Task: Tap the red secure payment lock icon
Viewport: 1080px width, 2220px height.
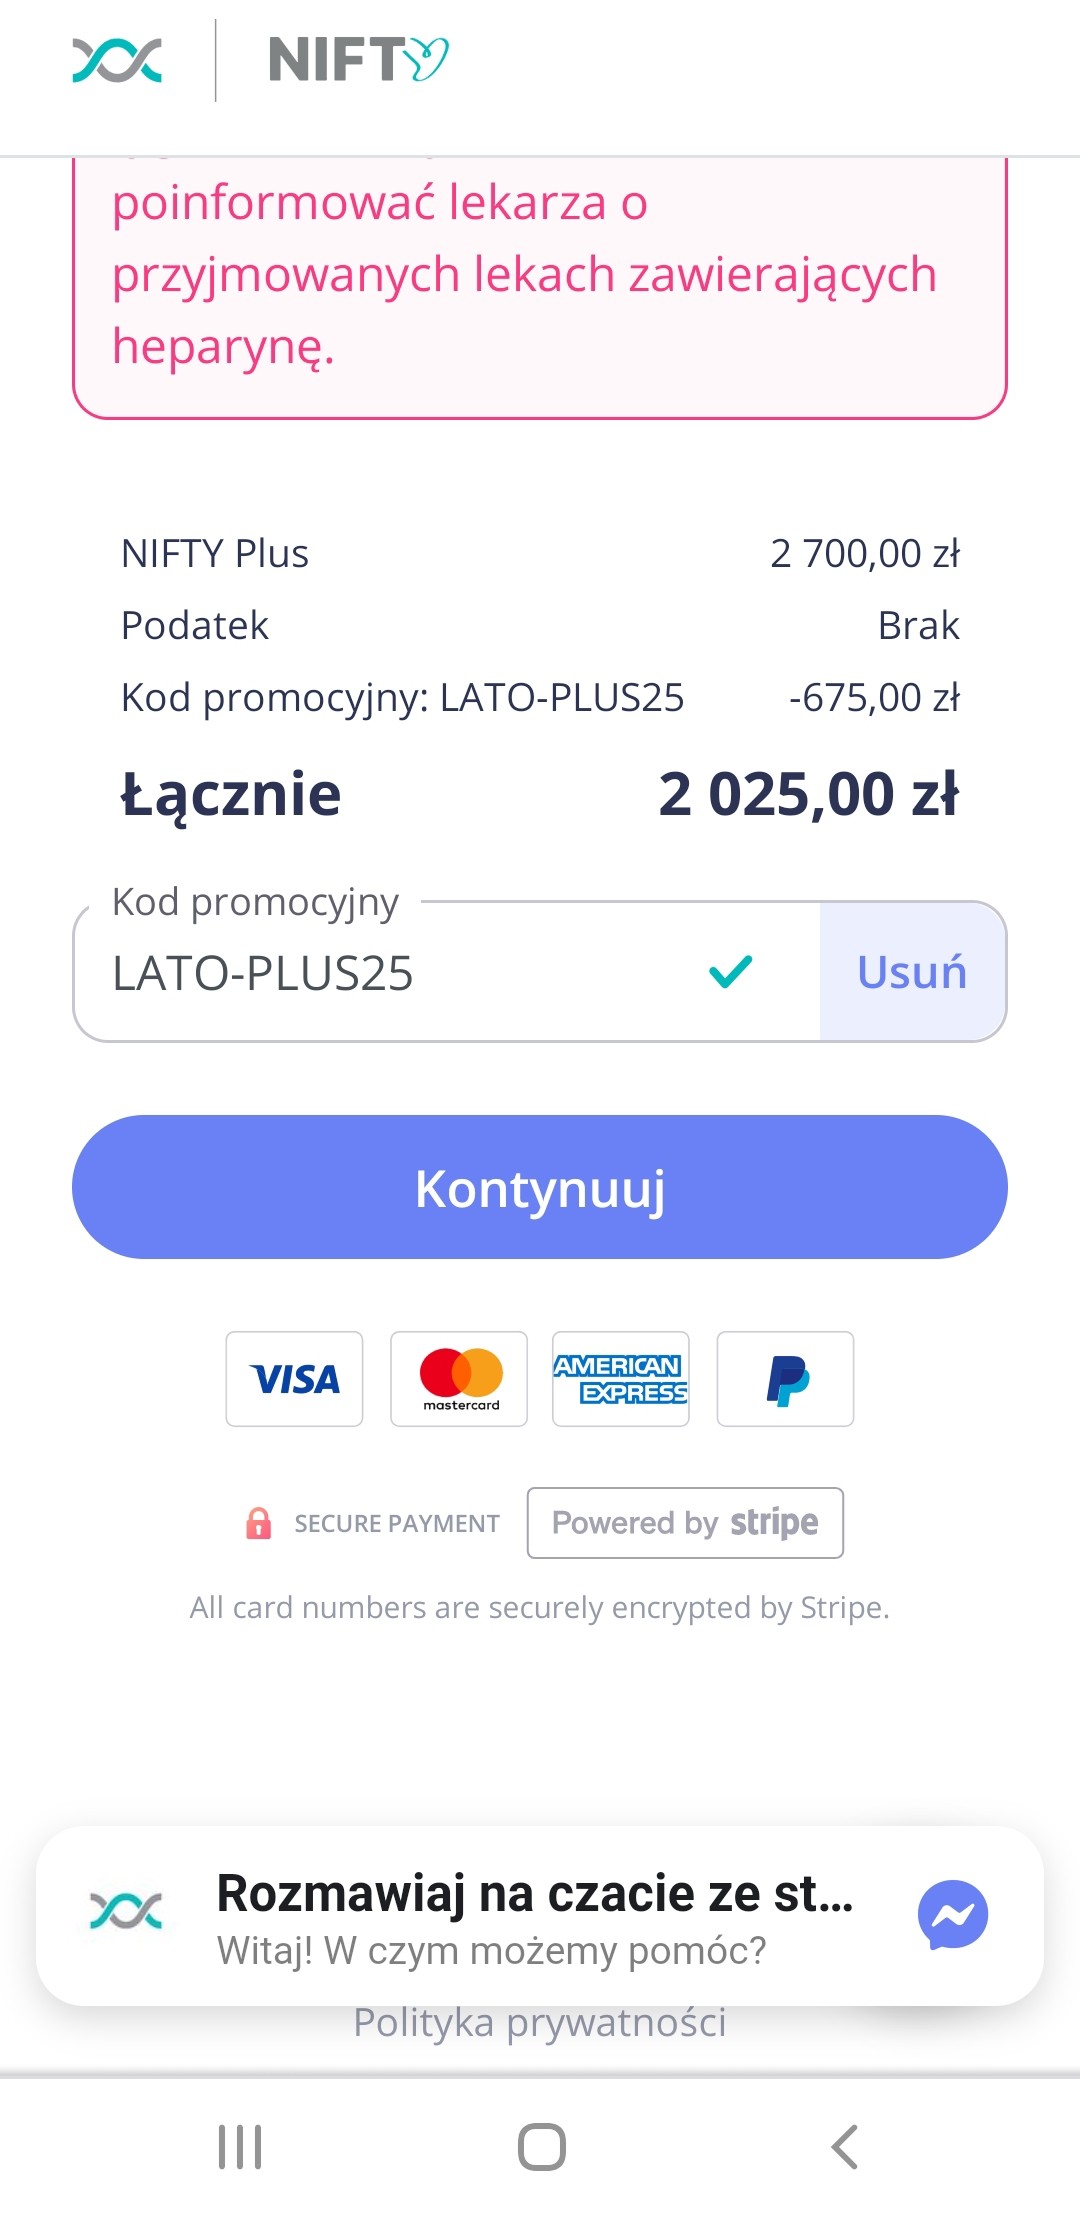Action: point(258,1523)
